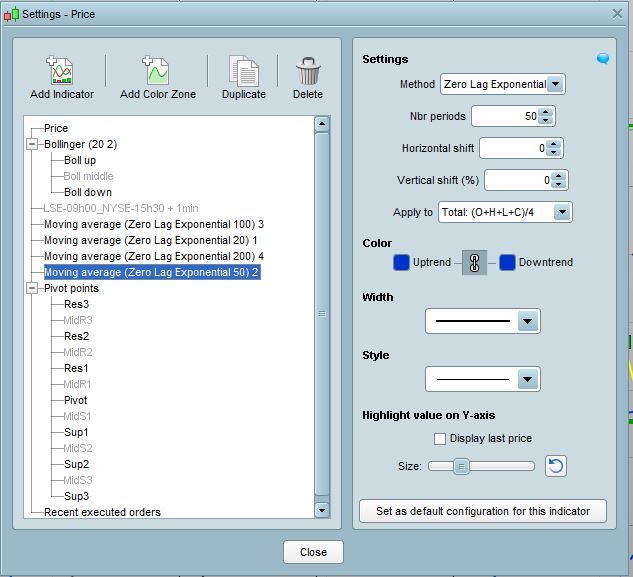Screen dimensions: 633x577
Task: Select the greyed MidS3 item
Action: pos(78,480)
